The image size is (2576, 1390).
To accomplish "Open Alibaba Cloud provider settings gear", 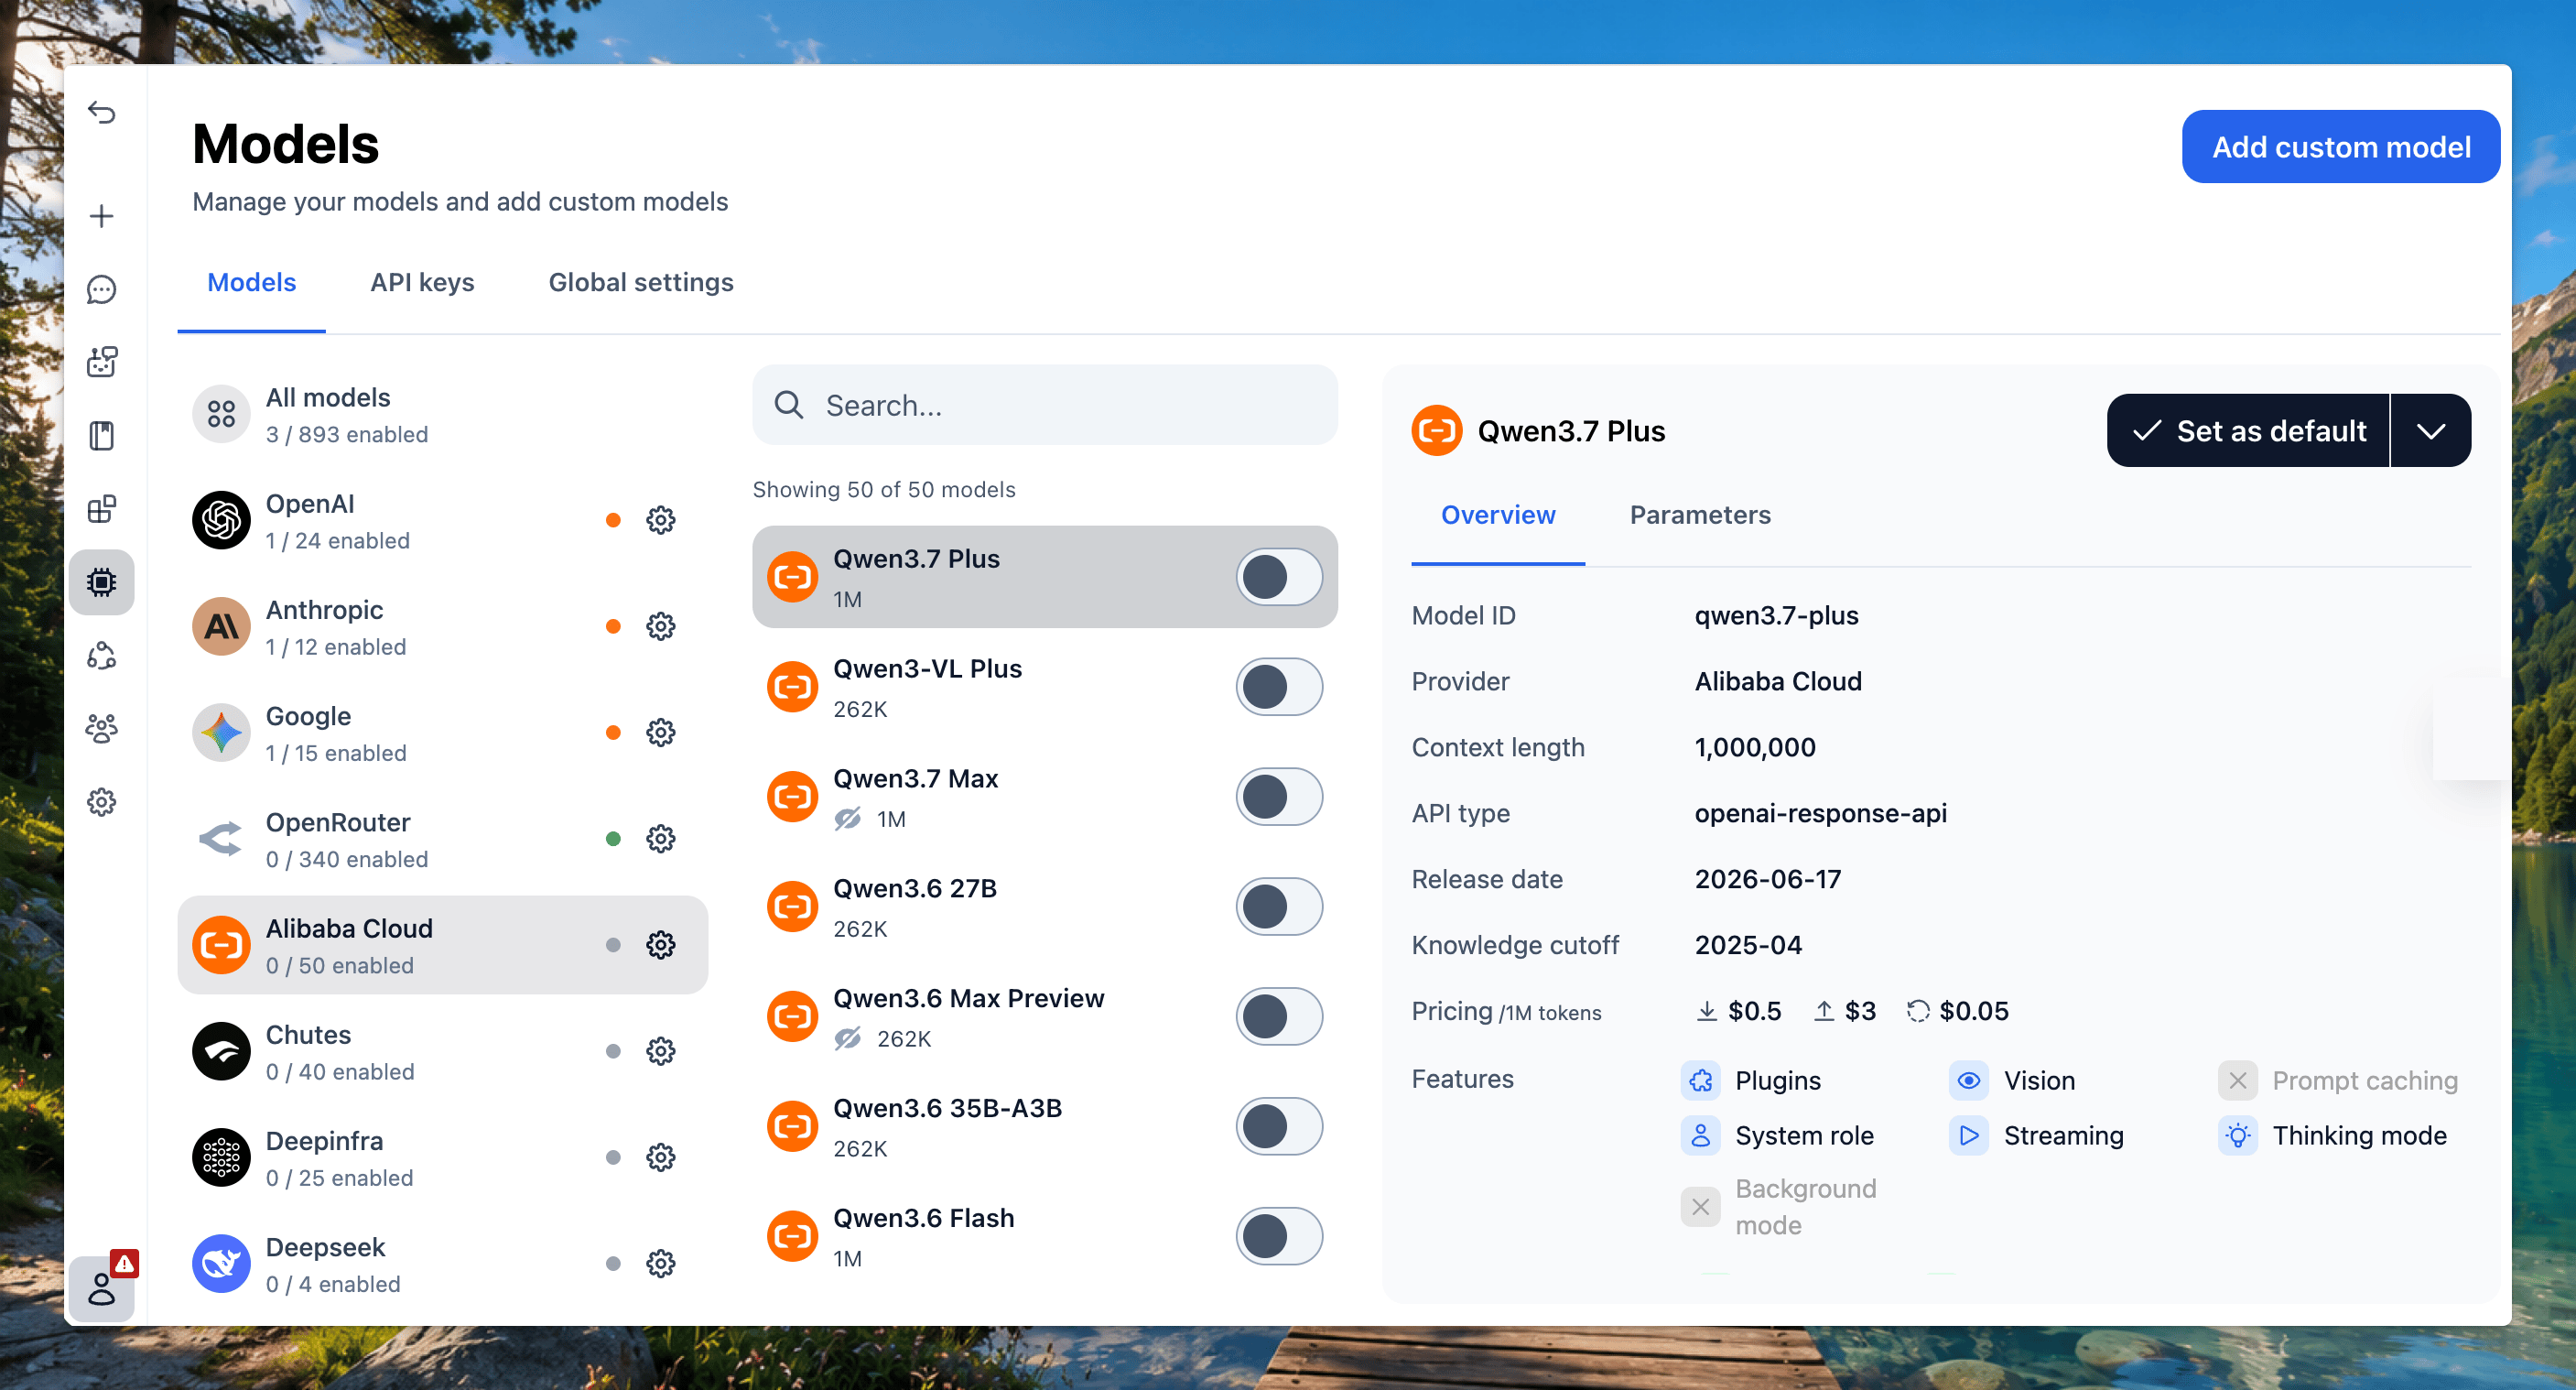I will tap(660, 944).
